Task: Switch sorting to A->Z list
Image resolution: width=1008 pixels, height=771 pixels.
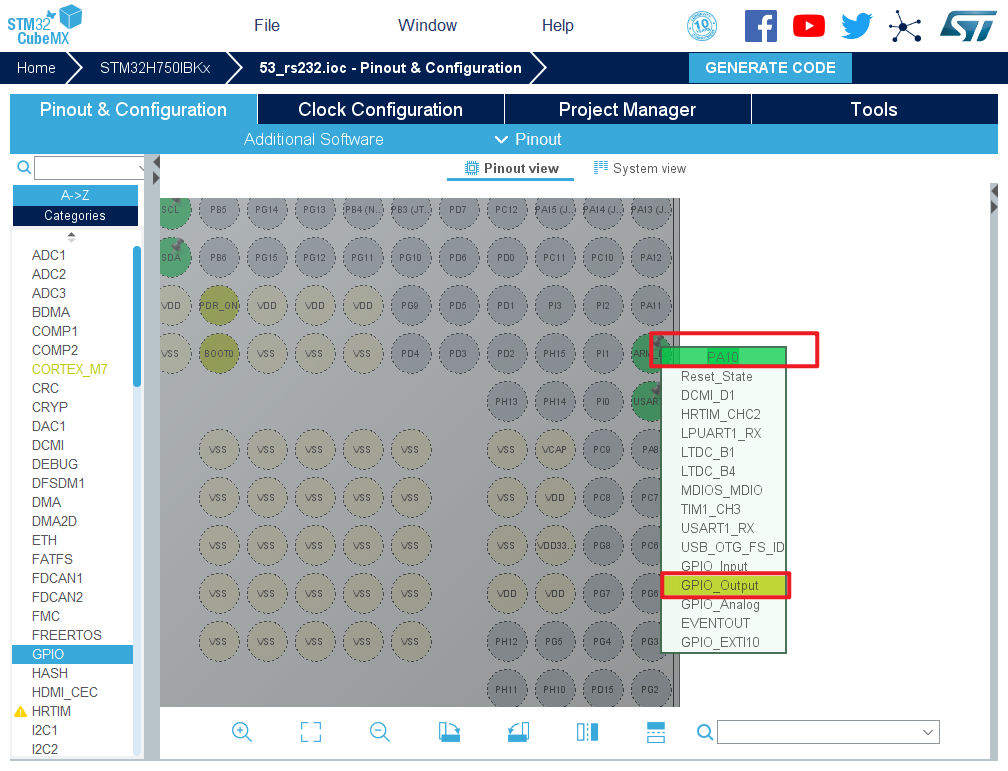Action: 75,195
